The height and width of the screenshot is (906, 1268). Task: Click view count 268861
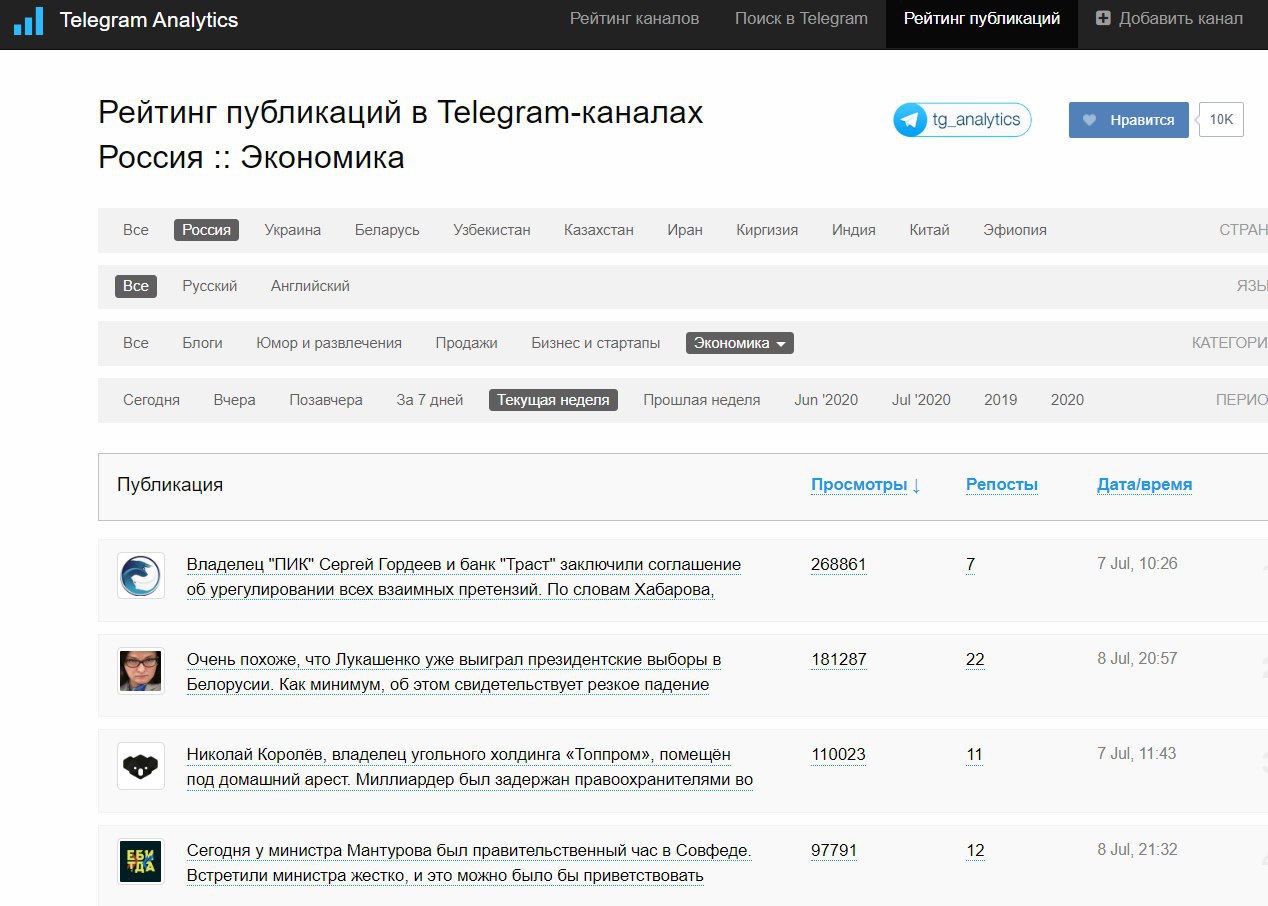(839, 564)
